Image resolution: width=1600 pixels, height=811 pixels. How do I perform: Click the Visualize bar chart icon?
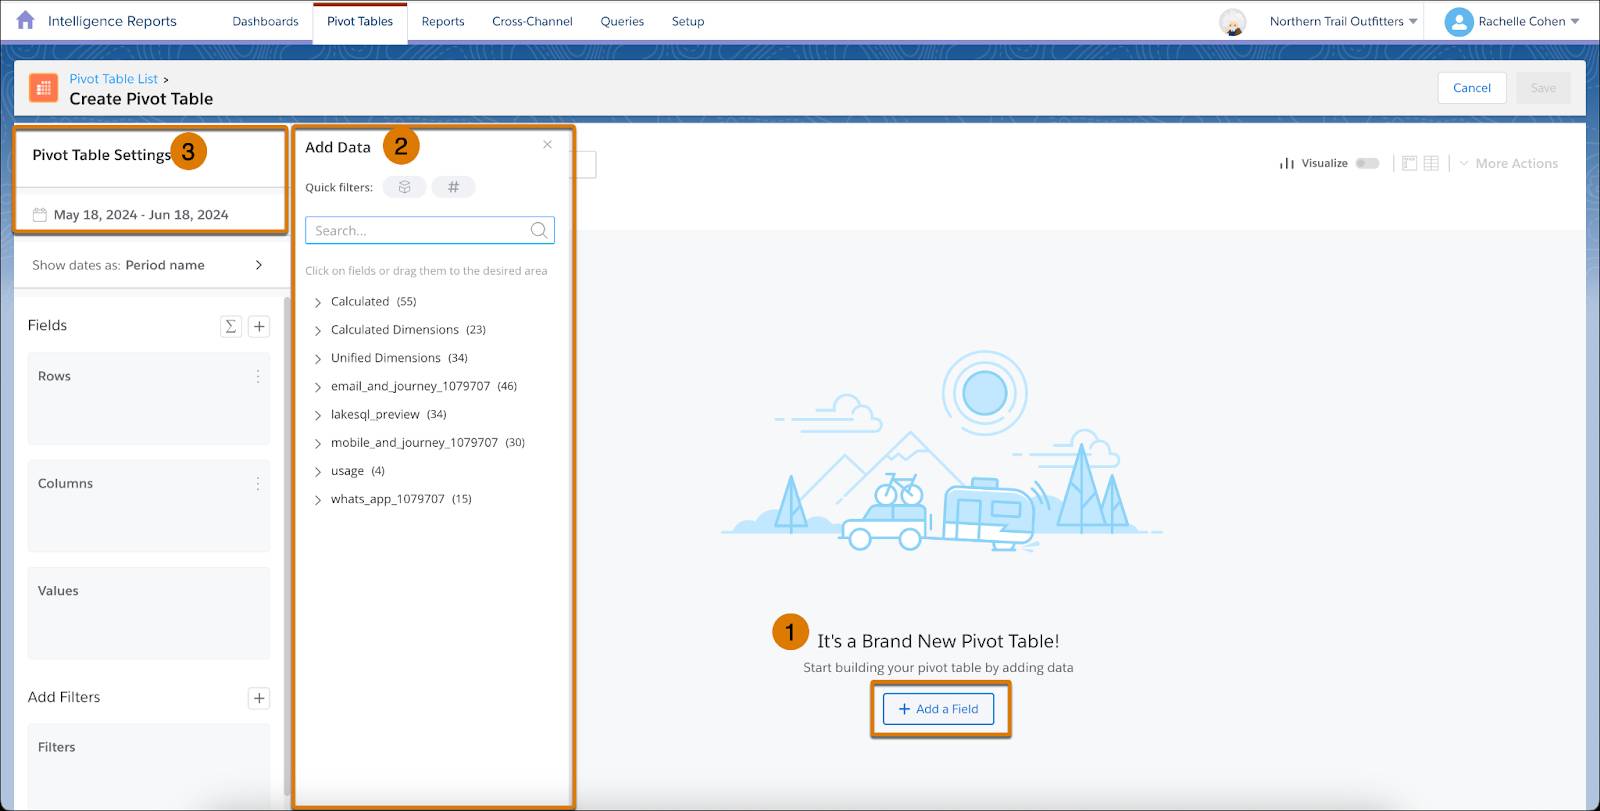[x=1287, y=163]
